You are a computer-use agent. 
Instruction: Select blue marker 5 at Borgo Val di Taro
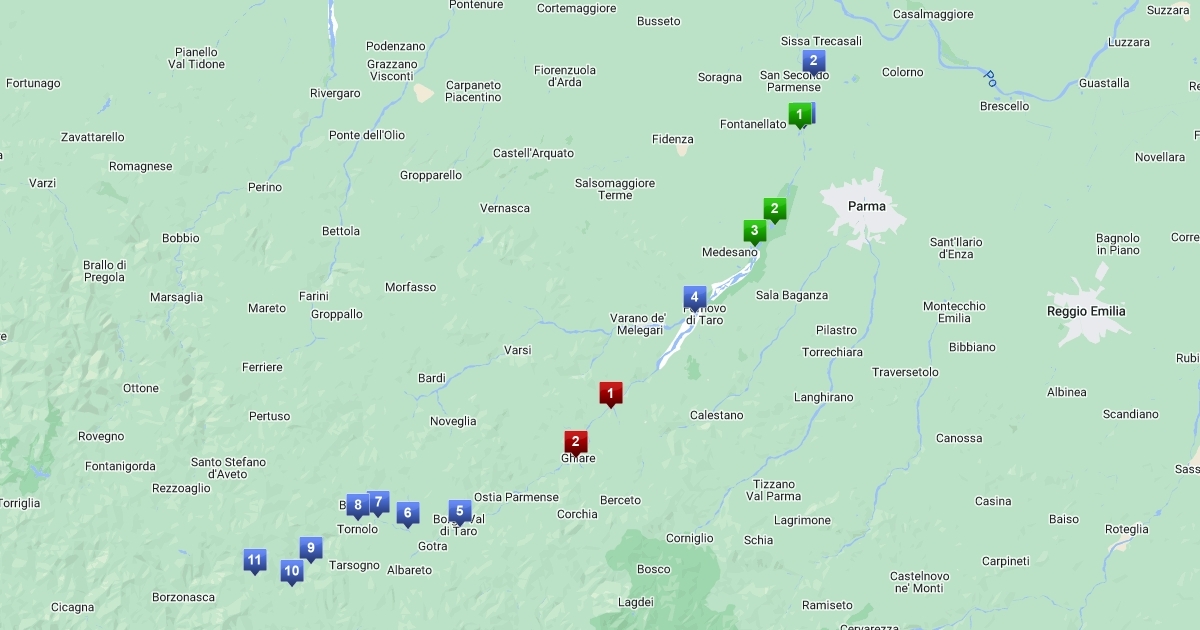(459, 511)
